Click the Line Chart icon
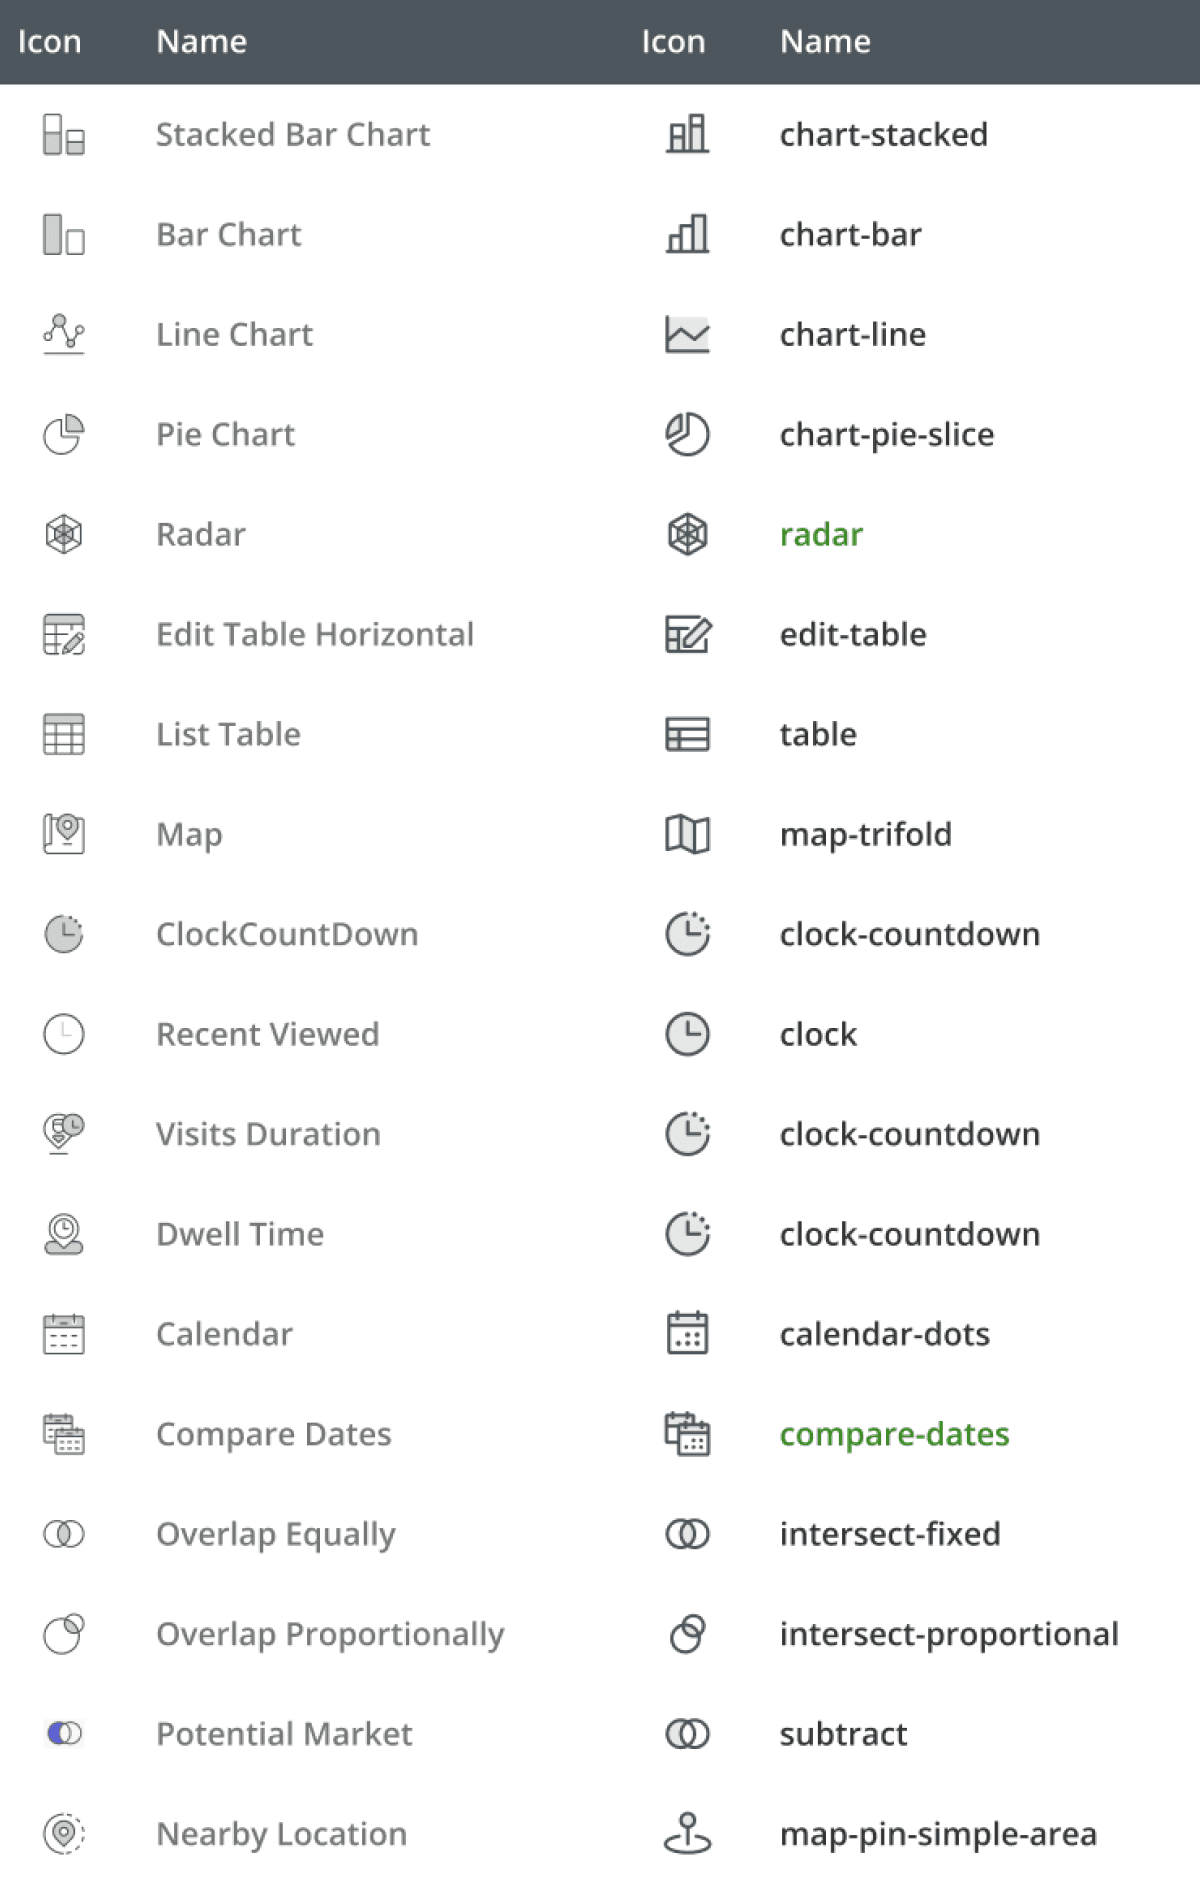This screenshot has height=1896, width=1200. point(63,334)
